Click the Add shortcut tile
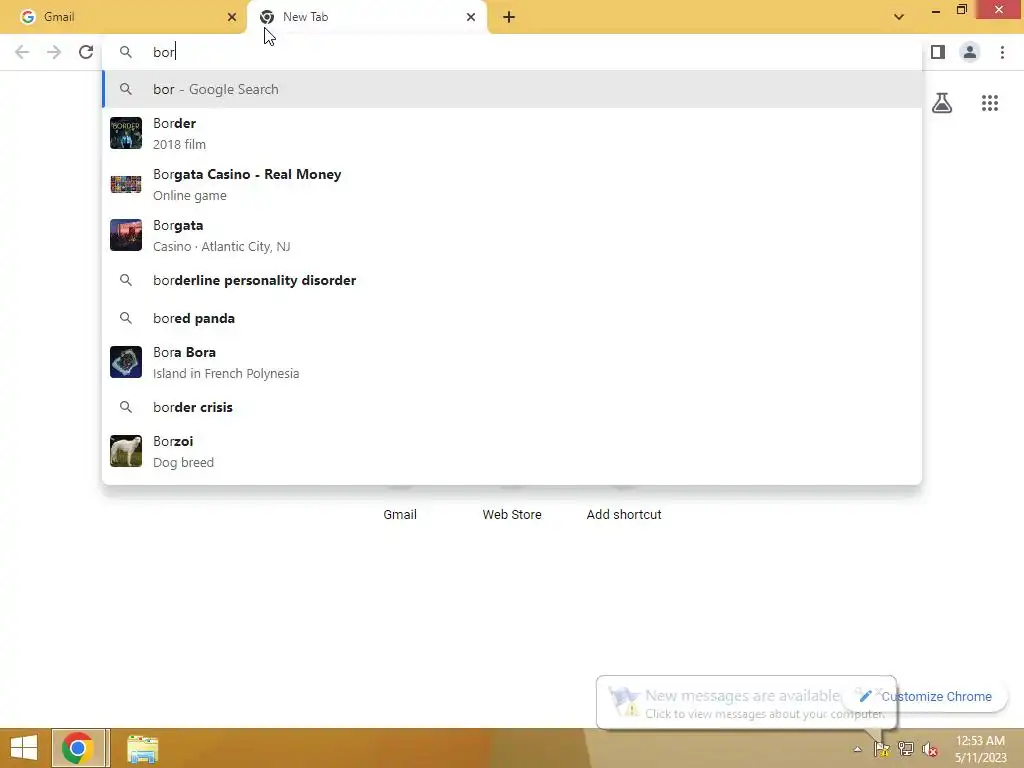The image size is (1024, 768). pos(624,515)
